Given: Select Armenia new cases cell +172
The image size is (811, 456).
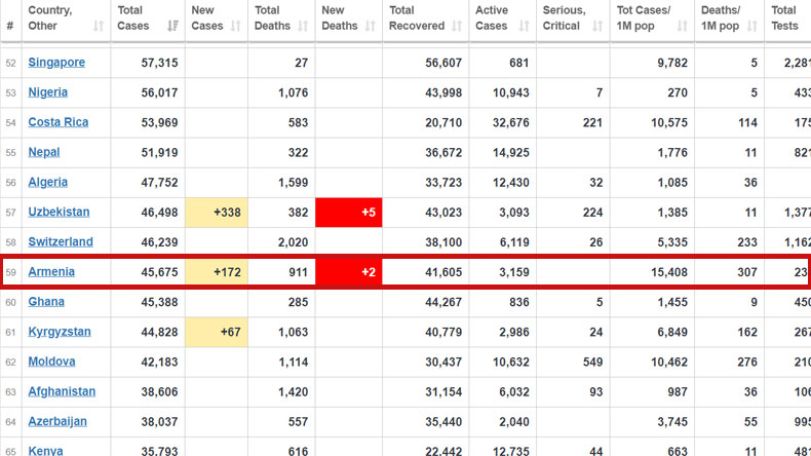Looking at the screenshot, I should [x=217, y=272].
